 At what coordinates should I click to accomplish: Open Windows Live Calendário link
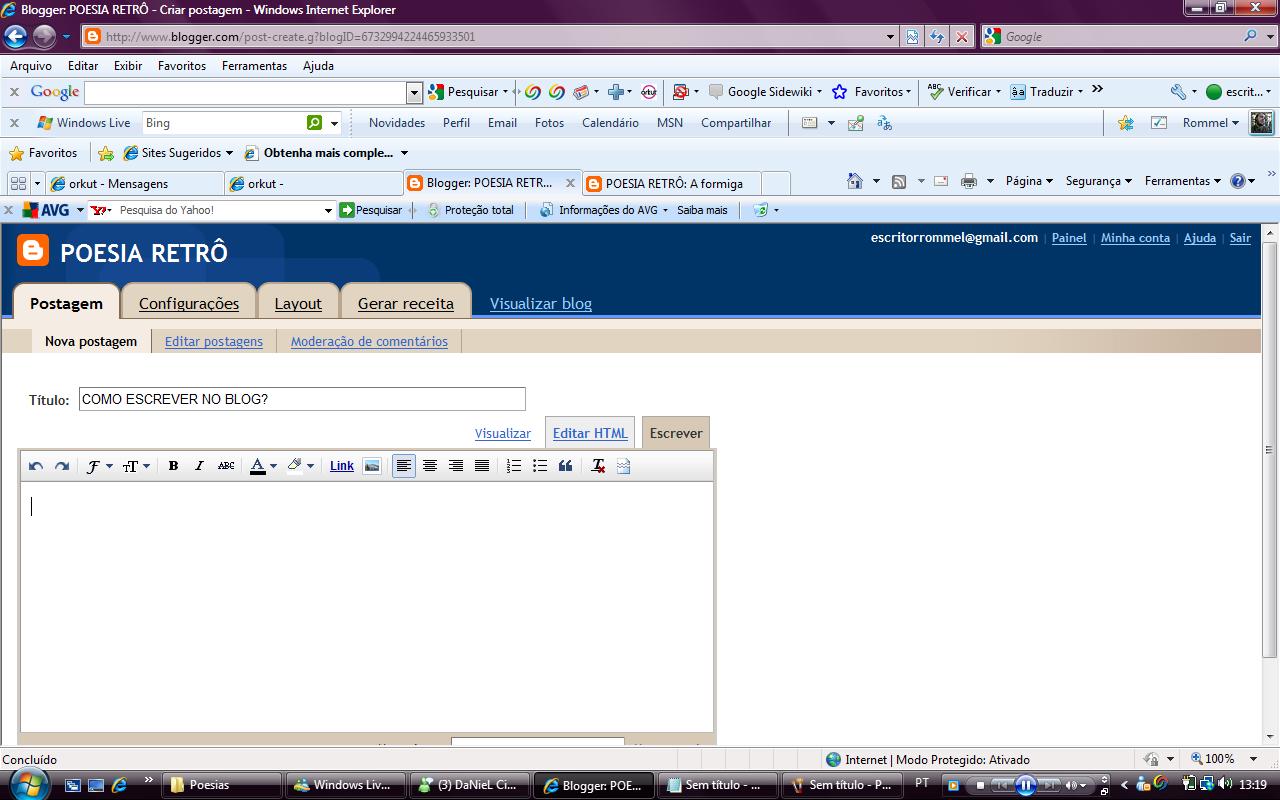point(610,123)
